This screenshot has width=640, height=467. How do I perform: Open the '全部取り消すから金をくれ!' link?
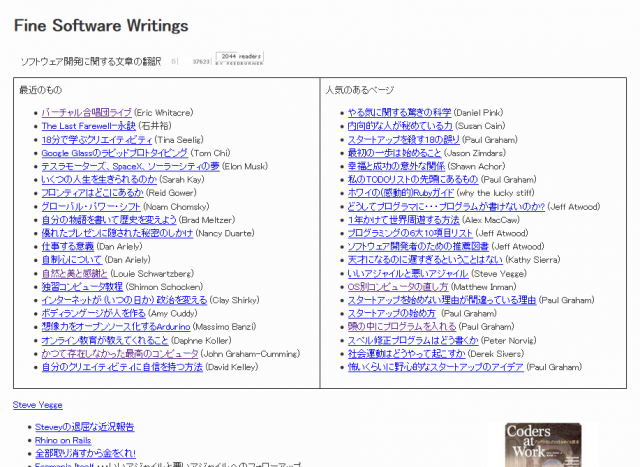85,454
